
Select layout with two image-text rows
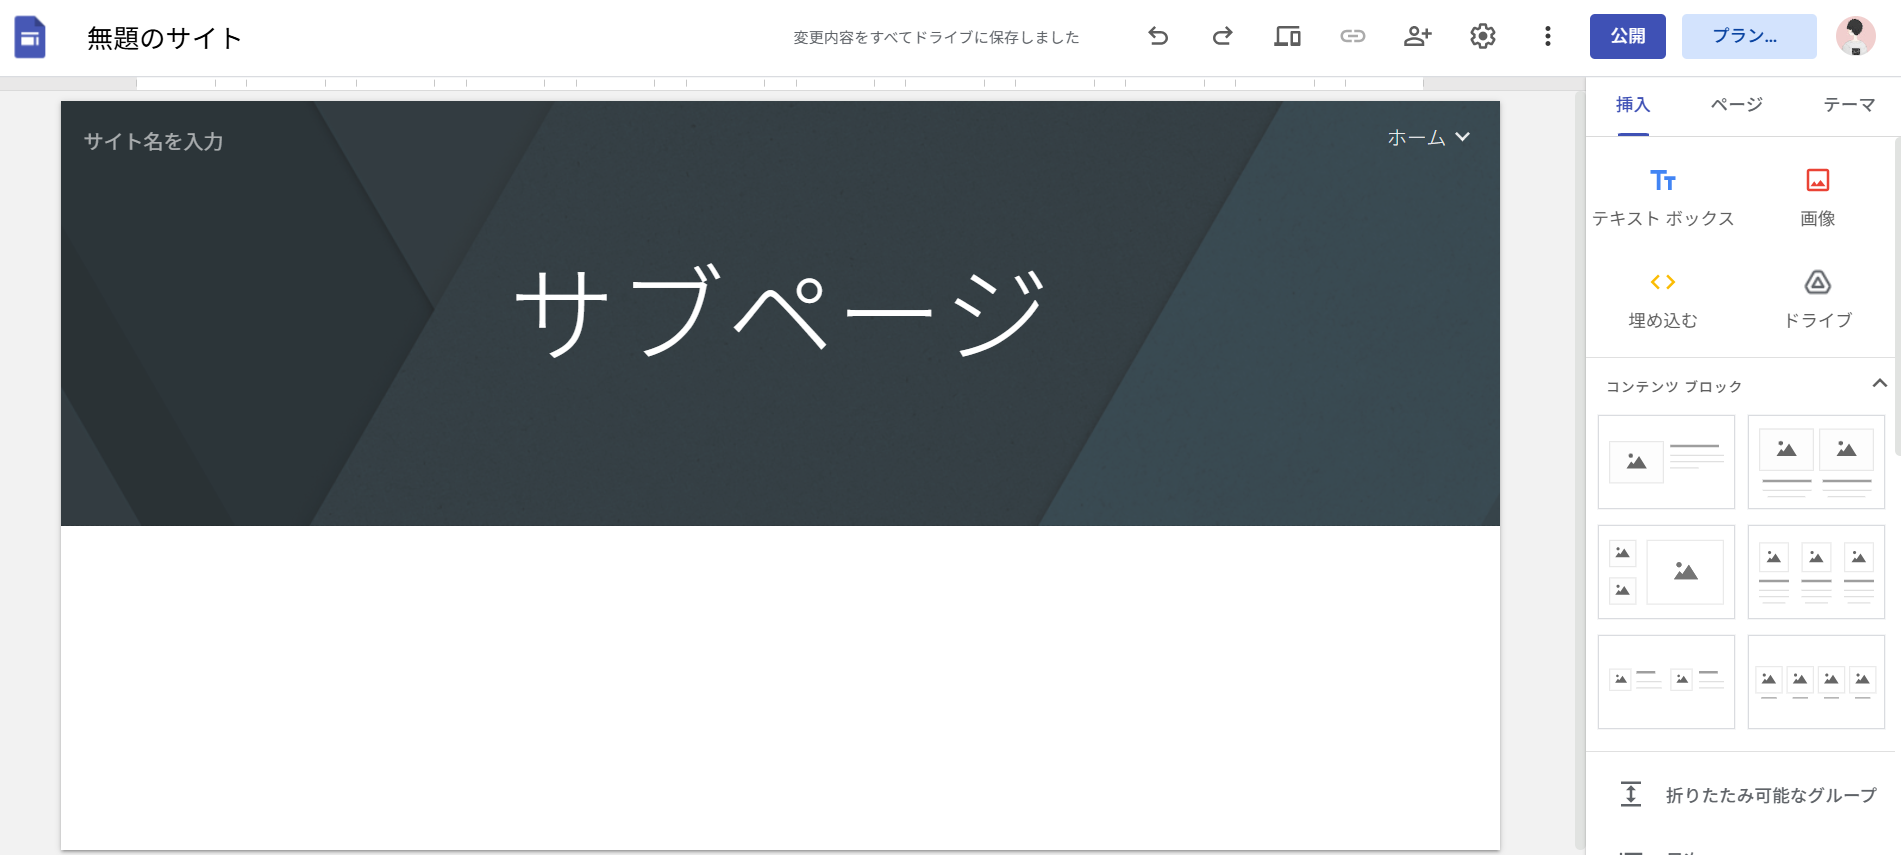(x=1666, y=682)
